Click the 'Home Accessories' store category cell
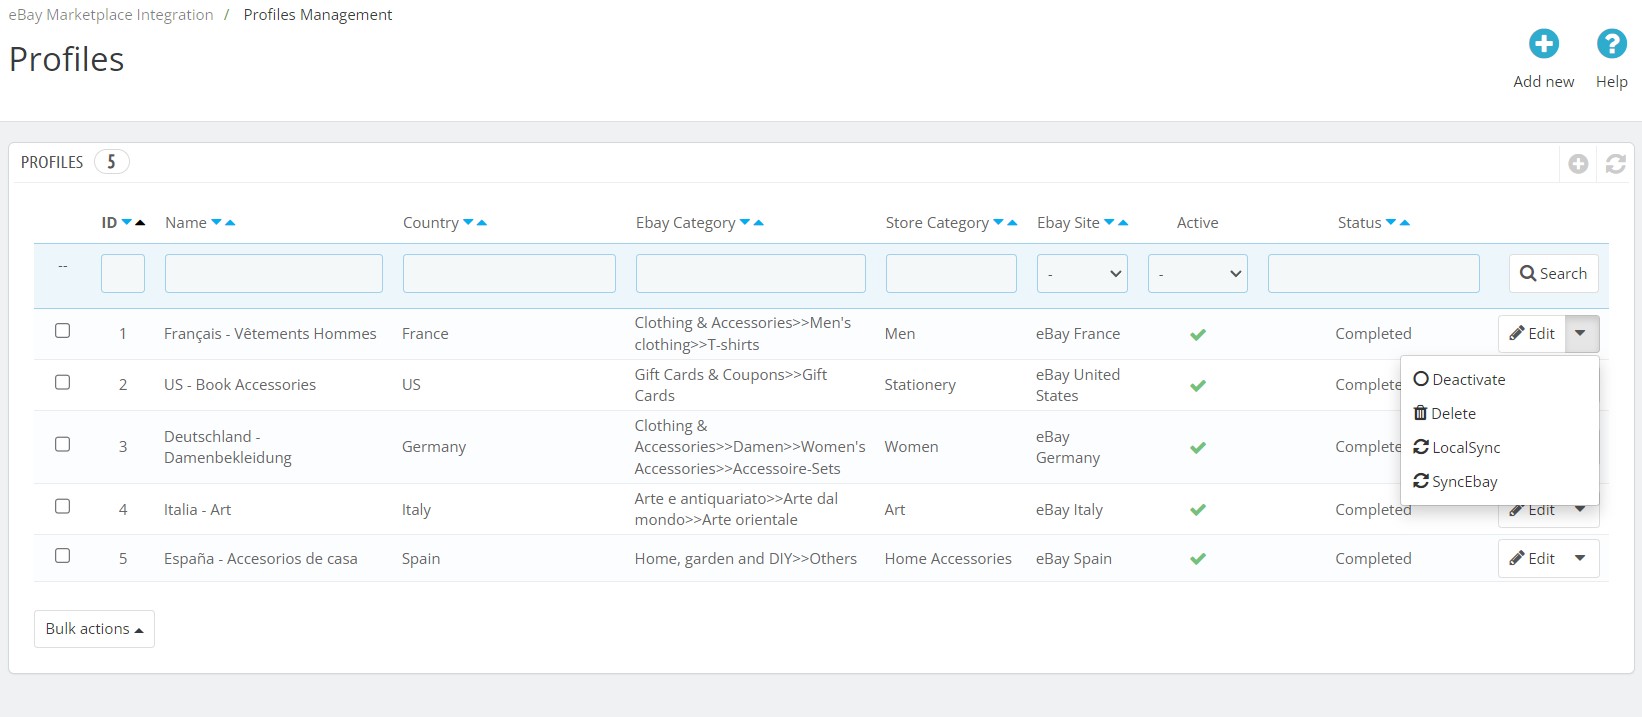This screenshot has width=1642, height=717. pyautogui.click(x=948, y=559)
